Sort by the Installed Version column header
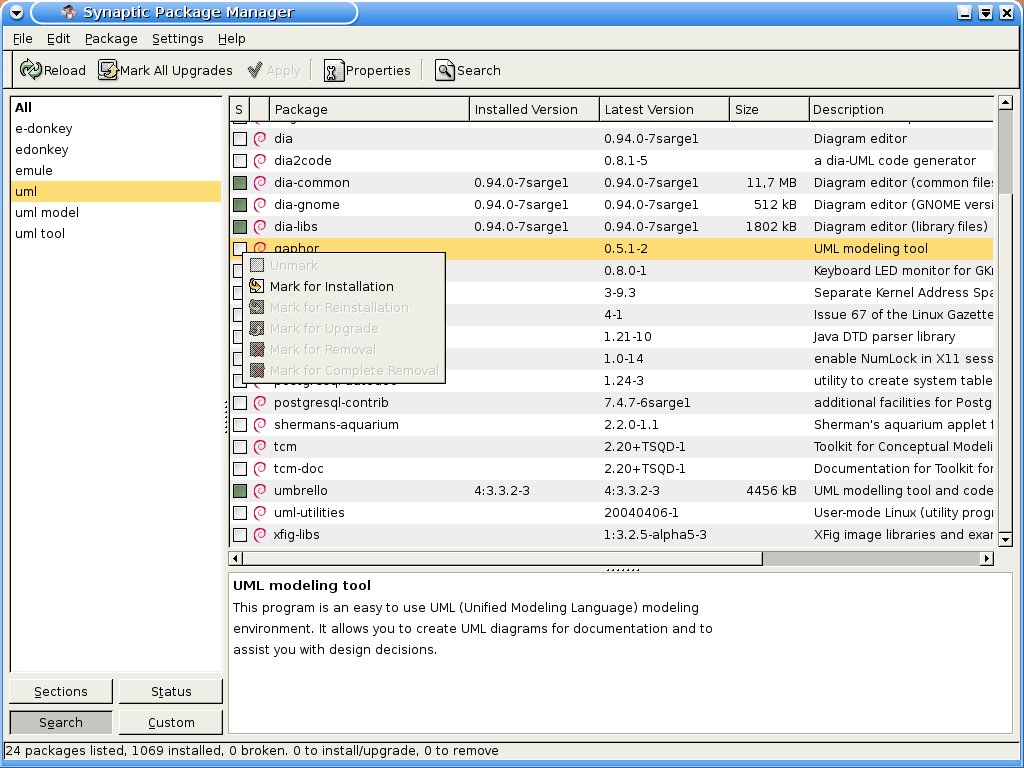 click(534, 109)
